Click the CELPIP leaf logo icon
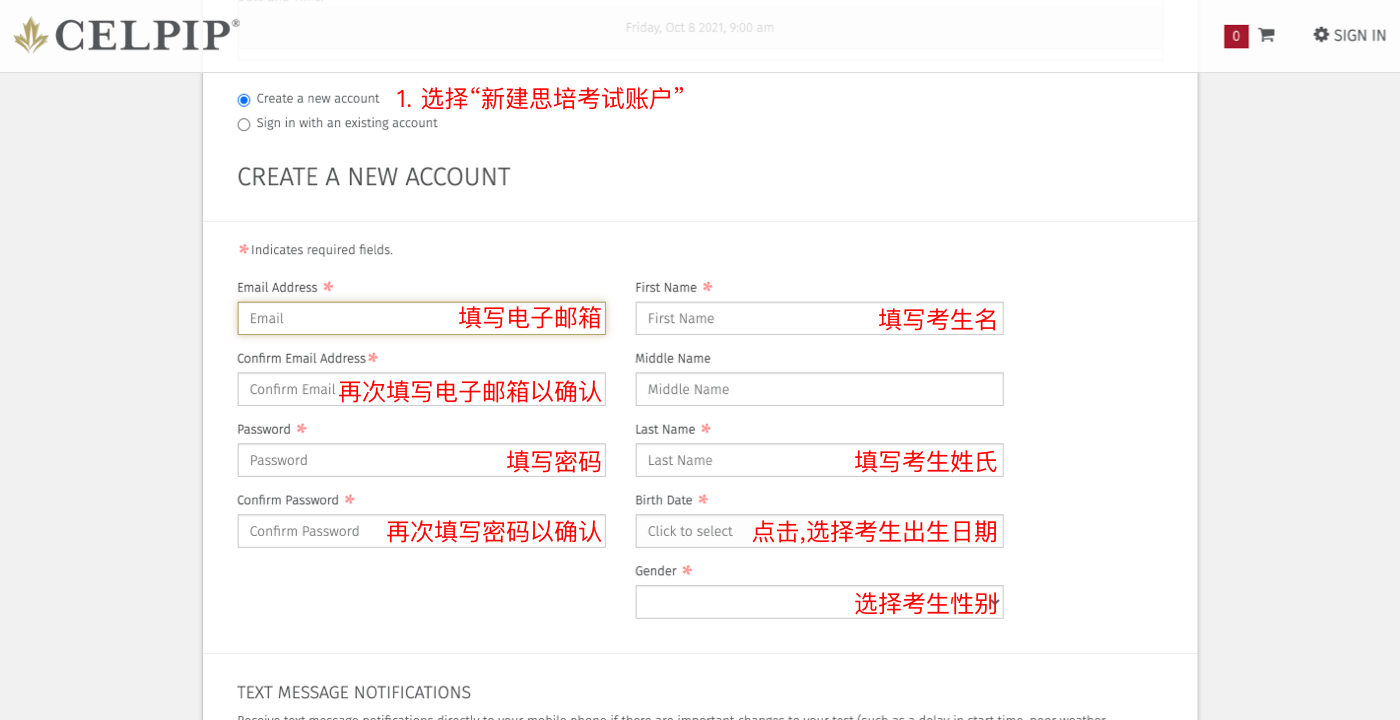Screen dimensions: 1400x720 click(x=30, y=35)
